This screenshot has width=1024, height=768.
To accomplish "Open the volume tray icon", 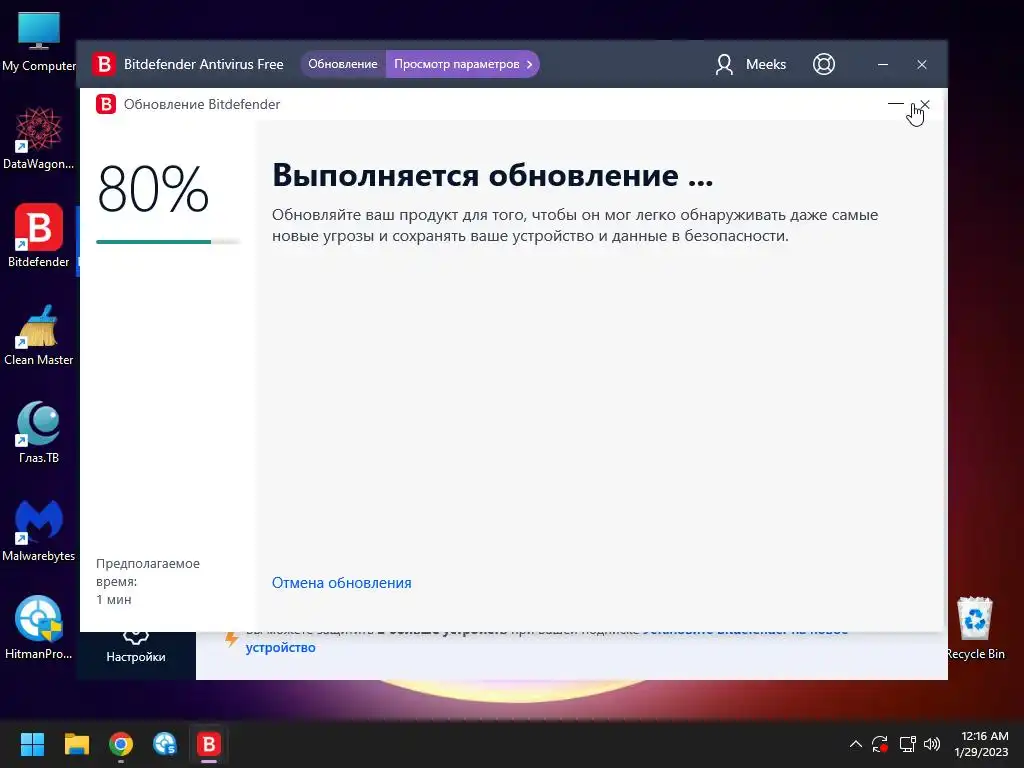I will [x=932, y=744].
